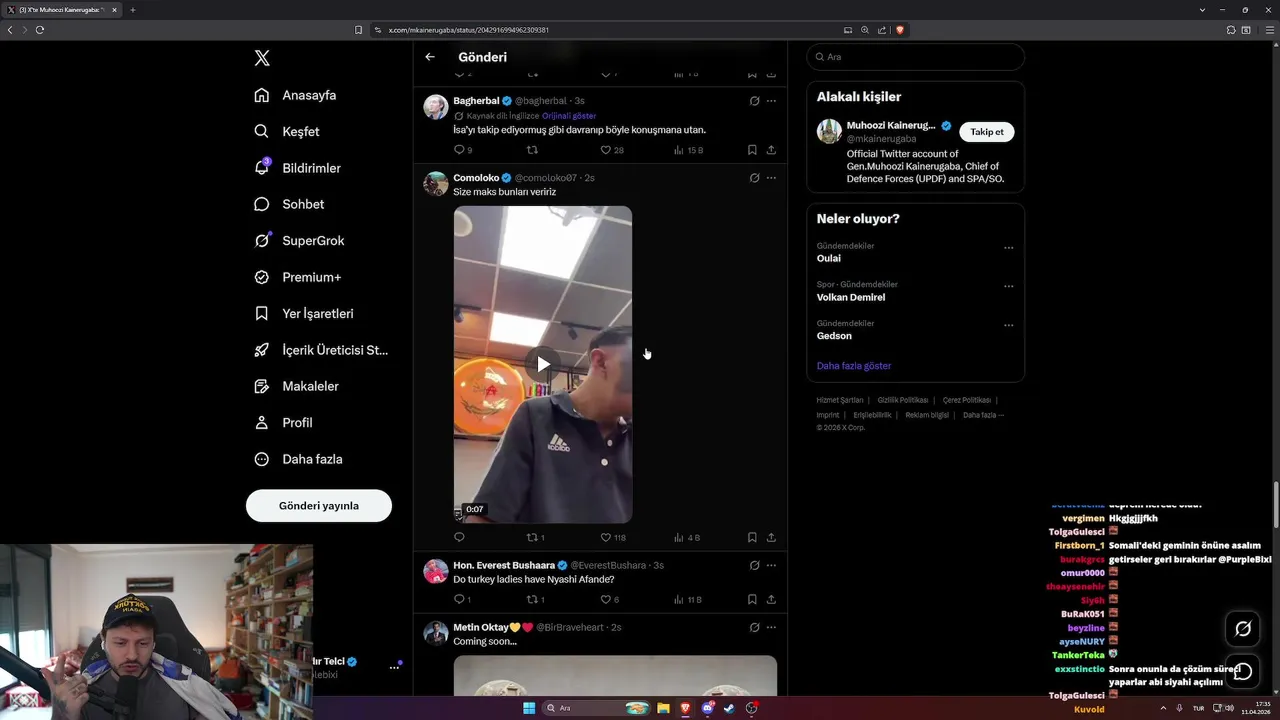Open Gedson trending topic
This screenshot has width=1280, height=720.
(x=834, y=336)
